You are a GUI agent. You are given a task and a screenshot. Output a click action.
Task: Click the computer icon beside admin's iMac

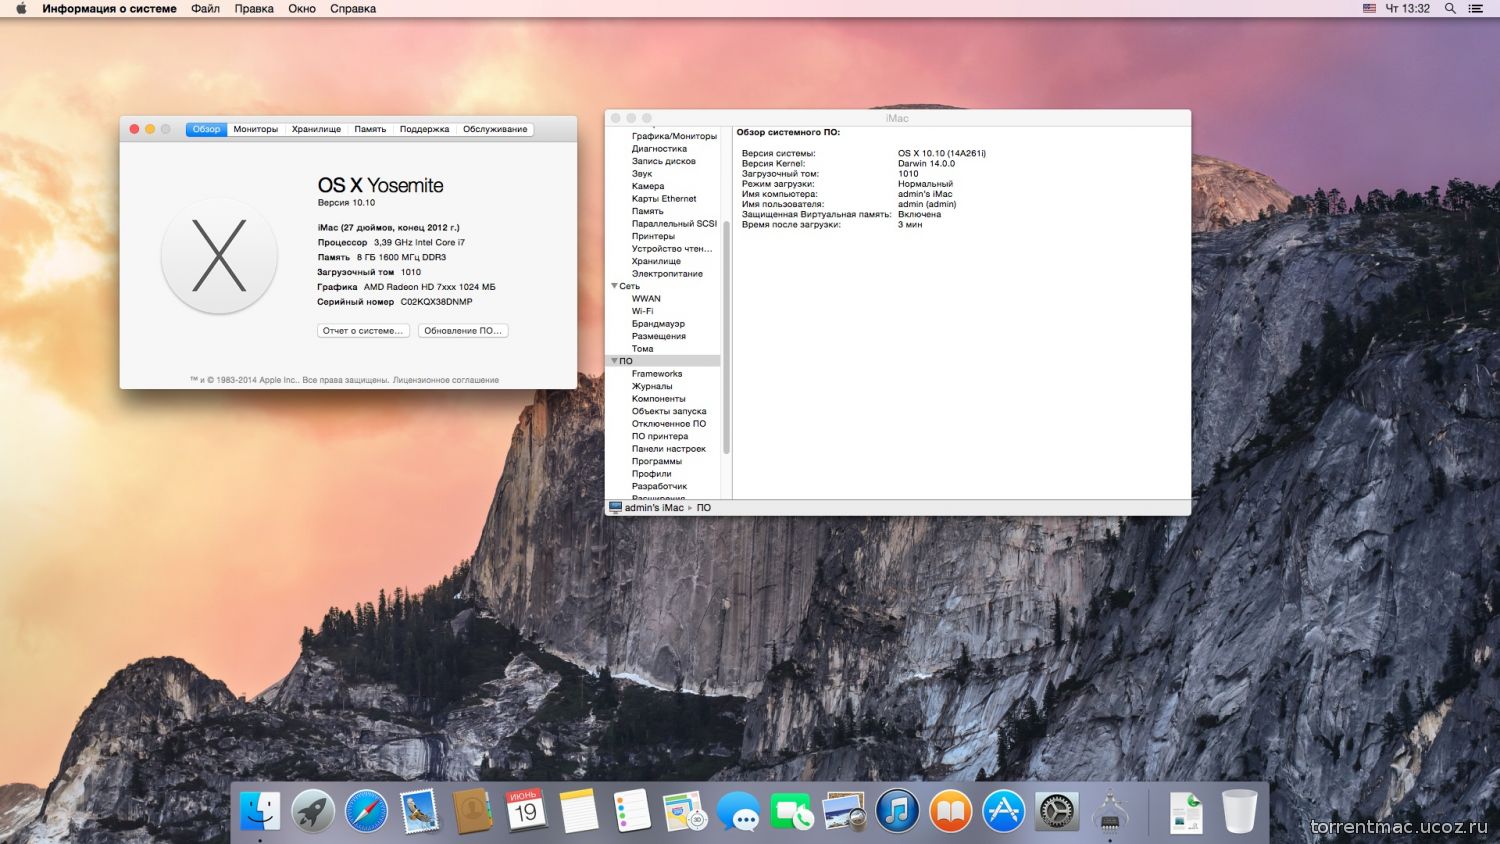[615, 507]
